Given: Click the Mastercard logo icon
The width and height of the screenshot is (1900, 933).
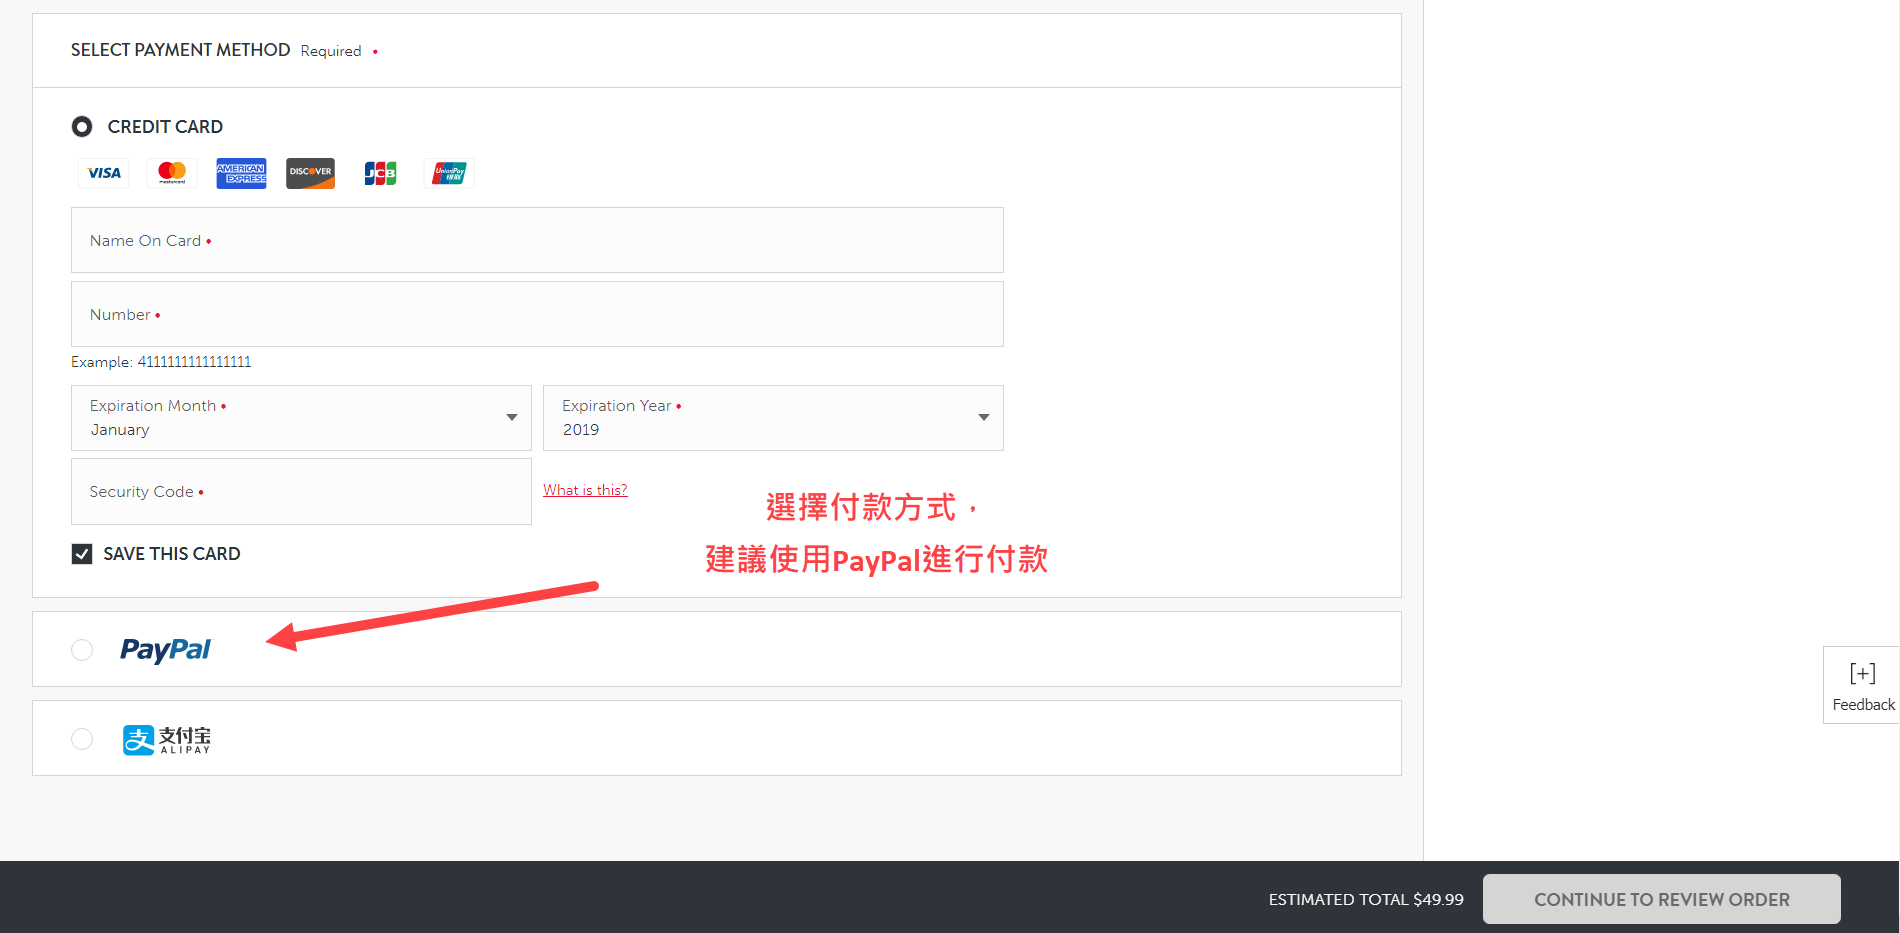Looking at the screenshot, I should tap(172, 173).
